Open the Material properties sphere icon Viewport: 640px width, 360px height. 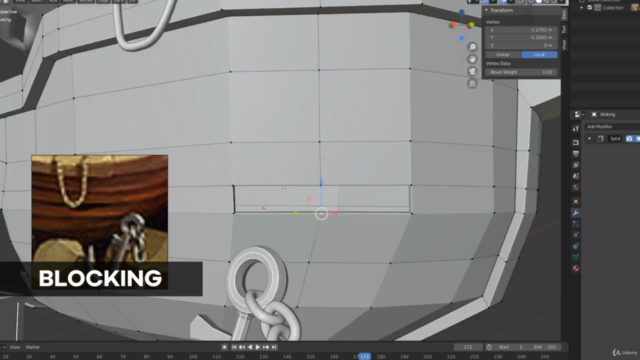[x=576, y=269]
